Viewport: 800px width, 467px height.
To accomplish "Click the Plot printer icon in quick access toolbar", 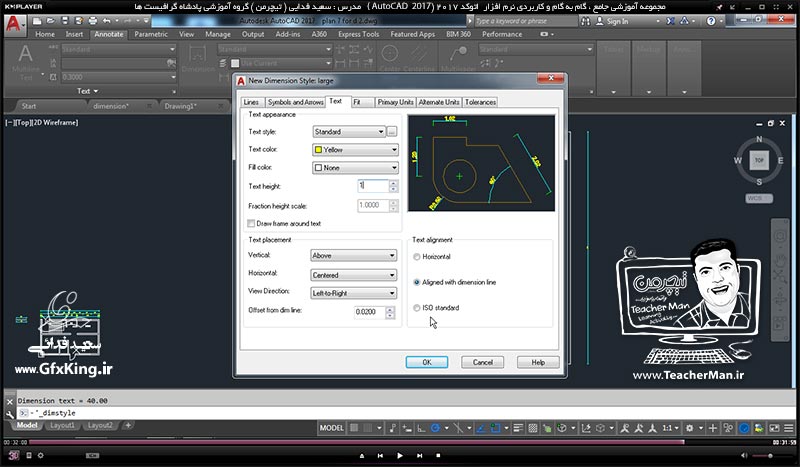I will pos(92,21).
